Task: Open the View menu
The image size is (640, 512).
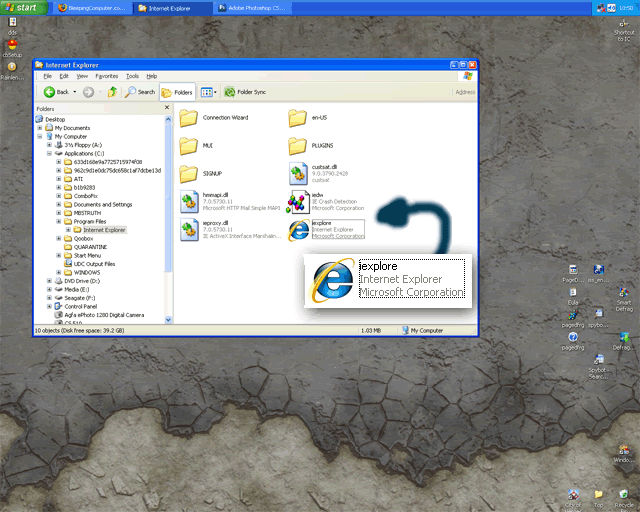Action: pos(82,76)
